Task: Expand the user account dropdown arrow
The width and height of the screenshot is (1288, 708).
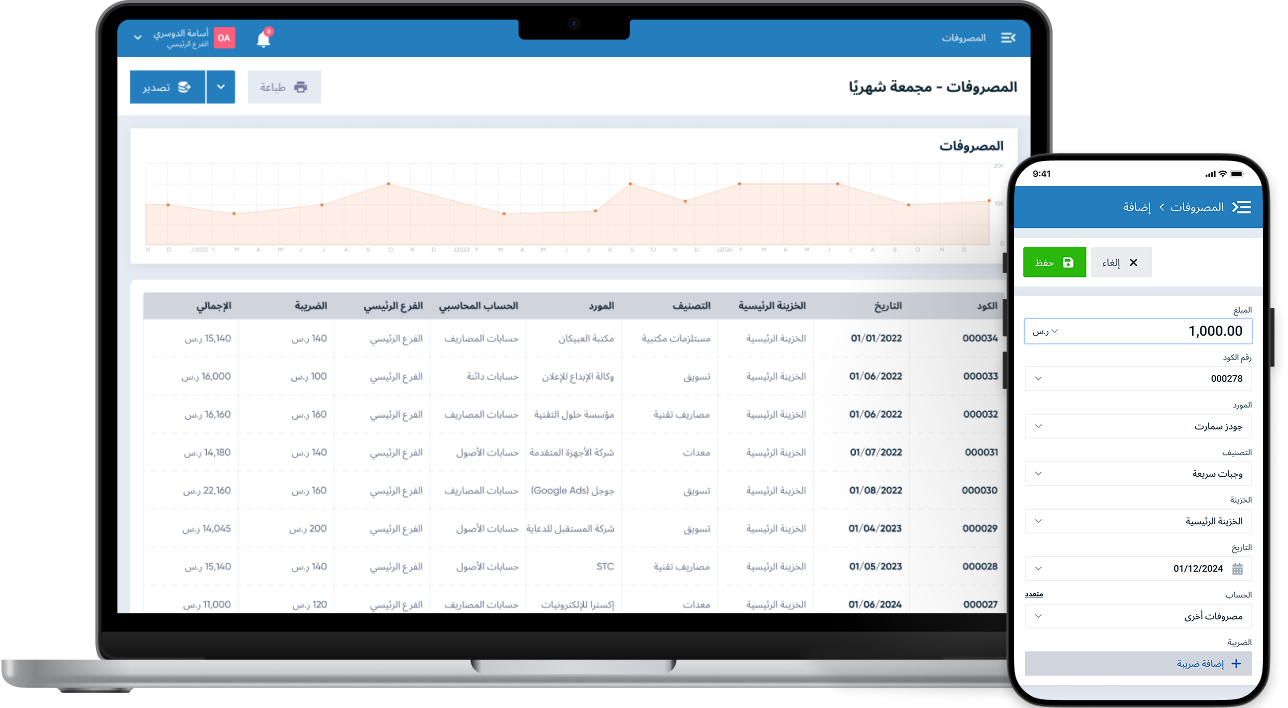Action: click(x=138, y=38)
